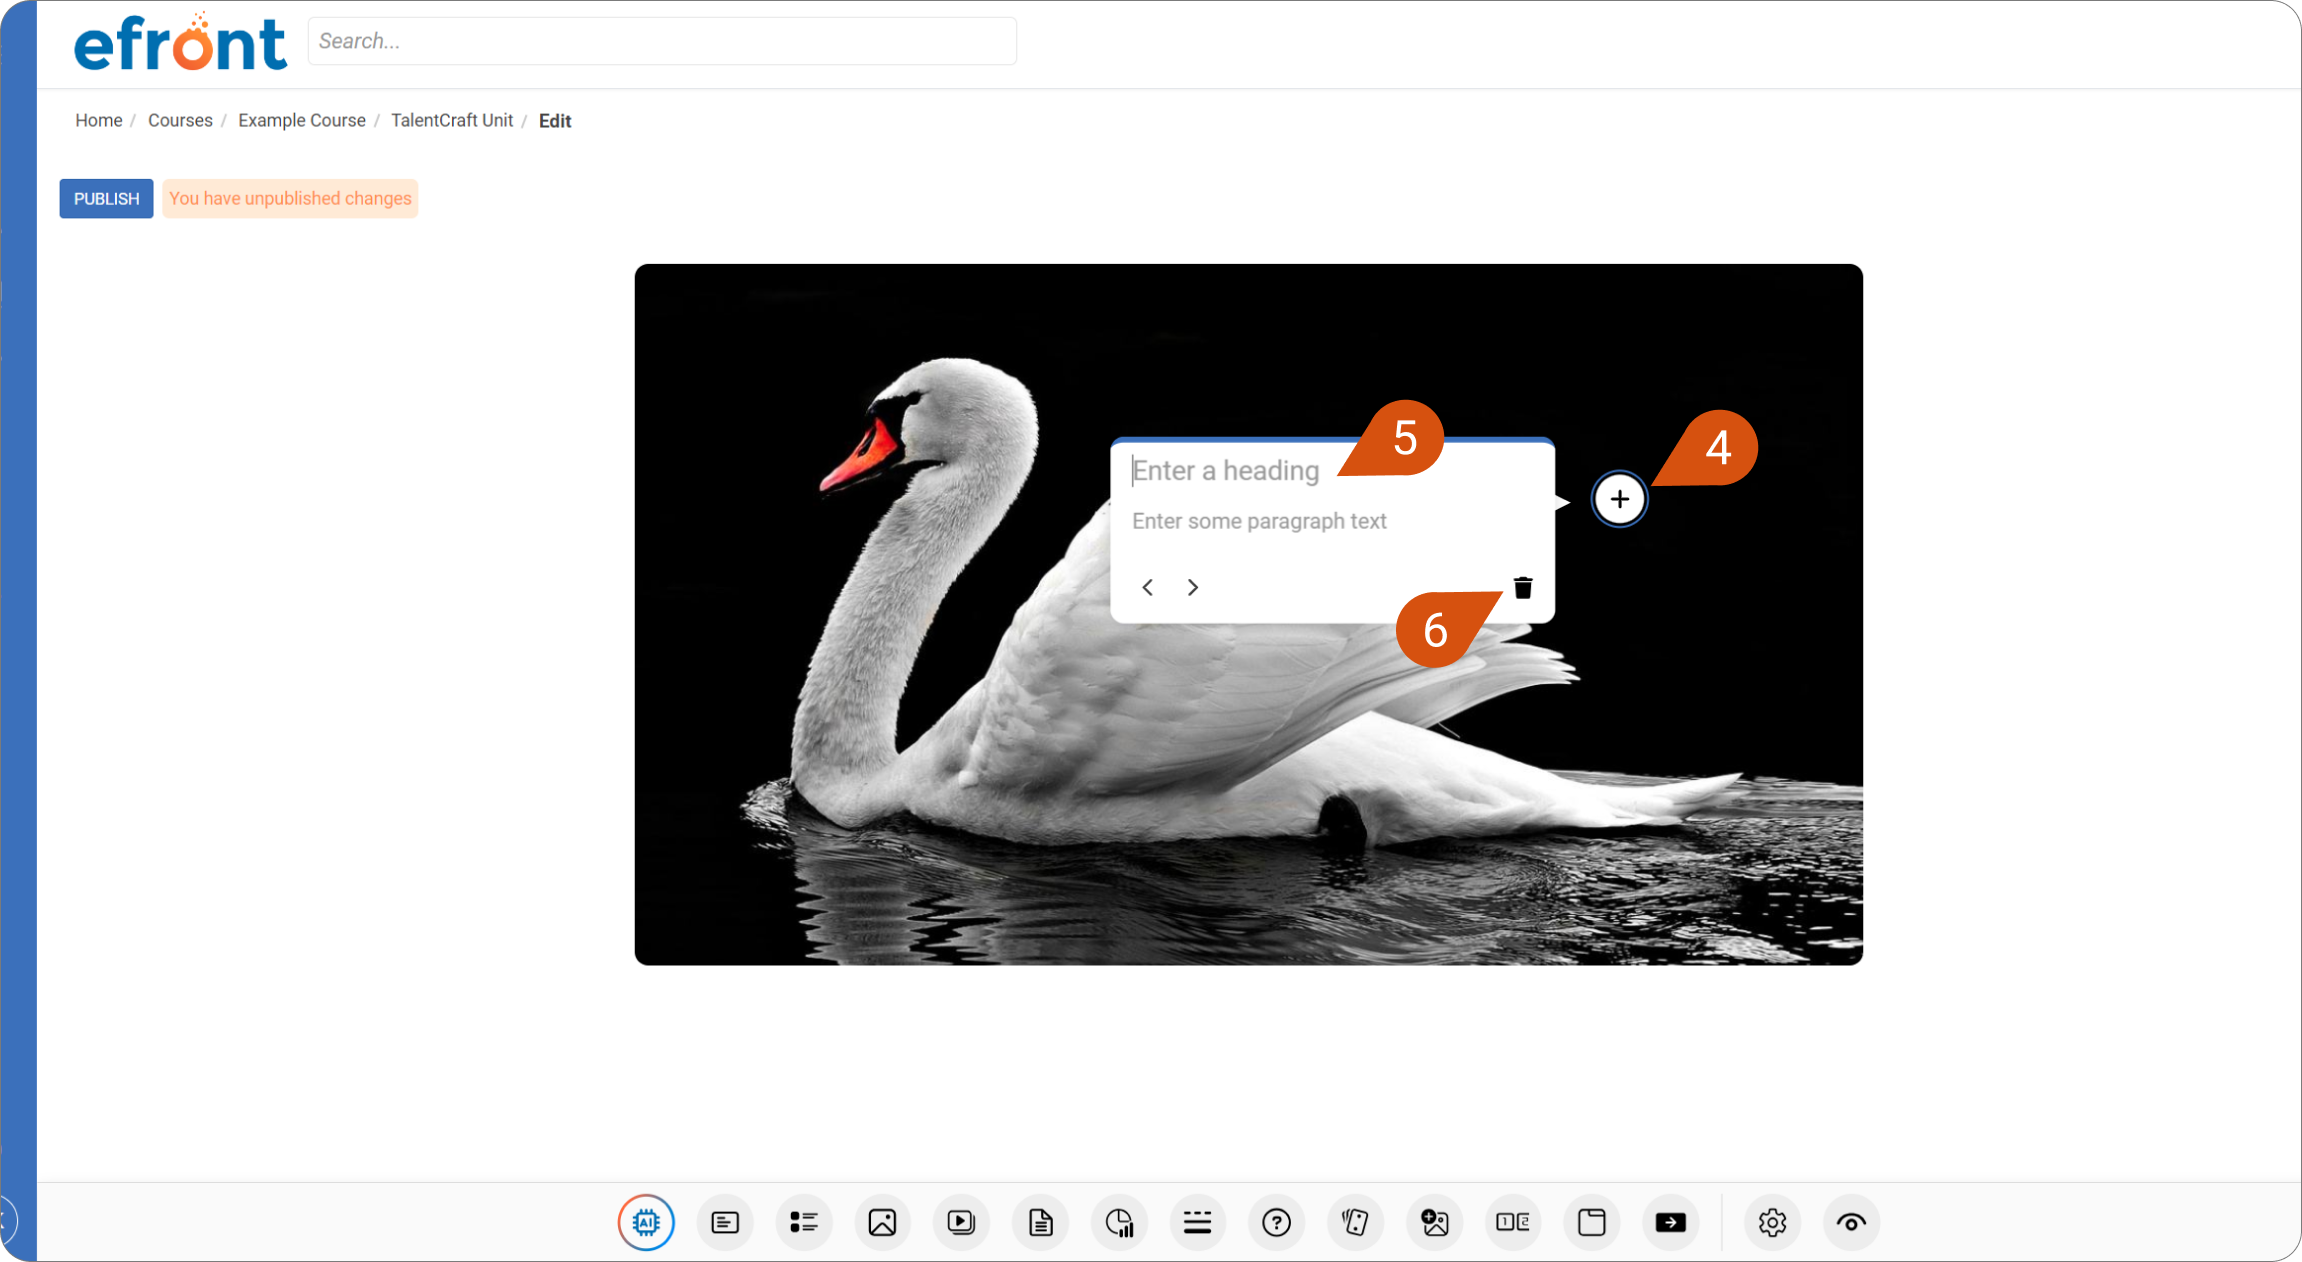Image resolution: width=2302 pixels, height=1262 pixels.
Task: Click the AI content generator icon
Action: [646, 1222]
